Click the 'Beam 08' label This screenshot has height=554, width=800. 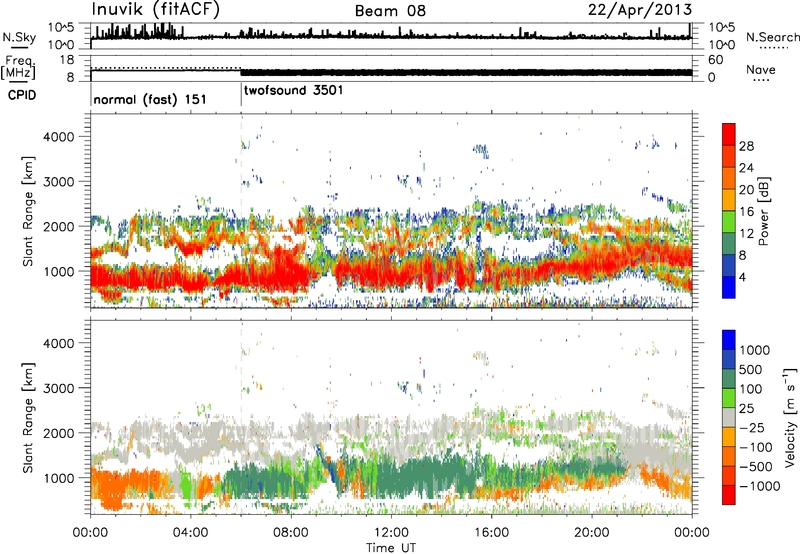[x=390, y=11]
